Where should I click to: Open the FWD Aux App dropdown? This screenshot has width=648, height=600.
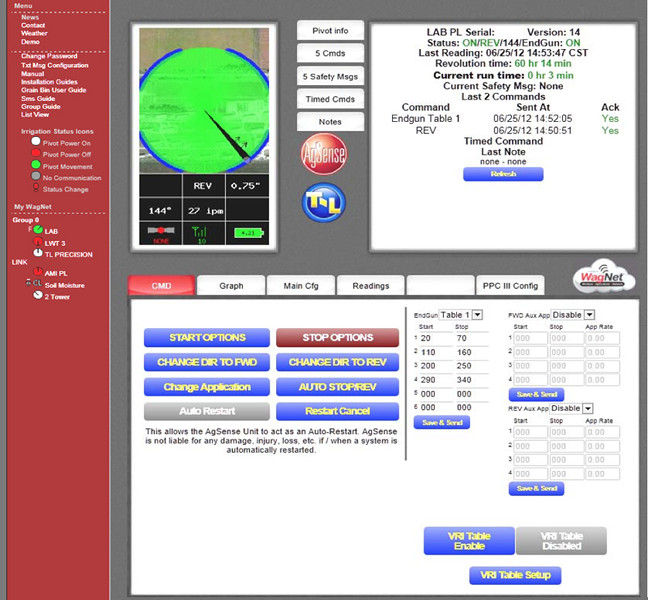click(573, 315)
